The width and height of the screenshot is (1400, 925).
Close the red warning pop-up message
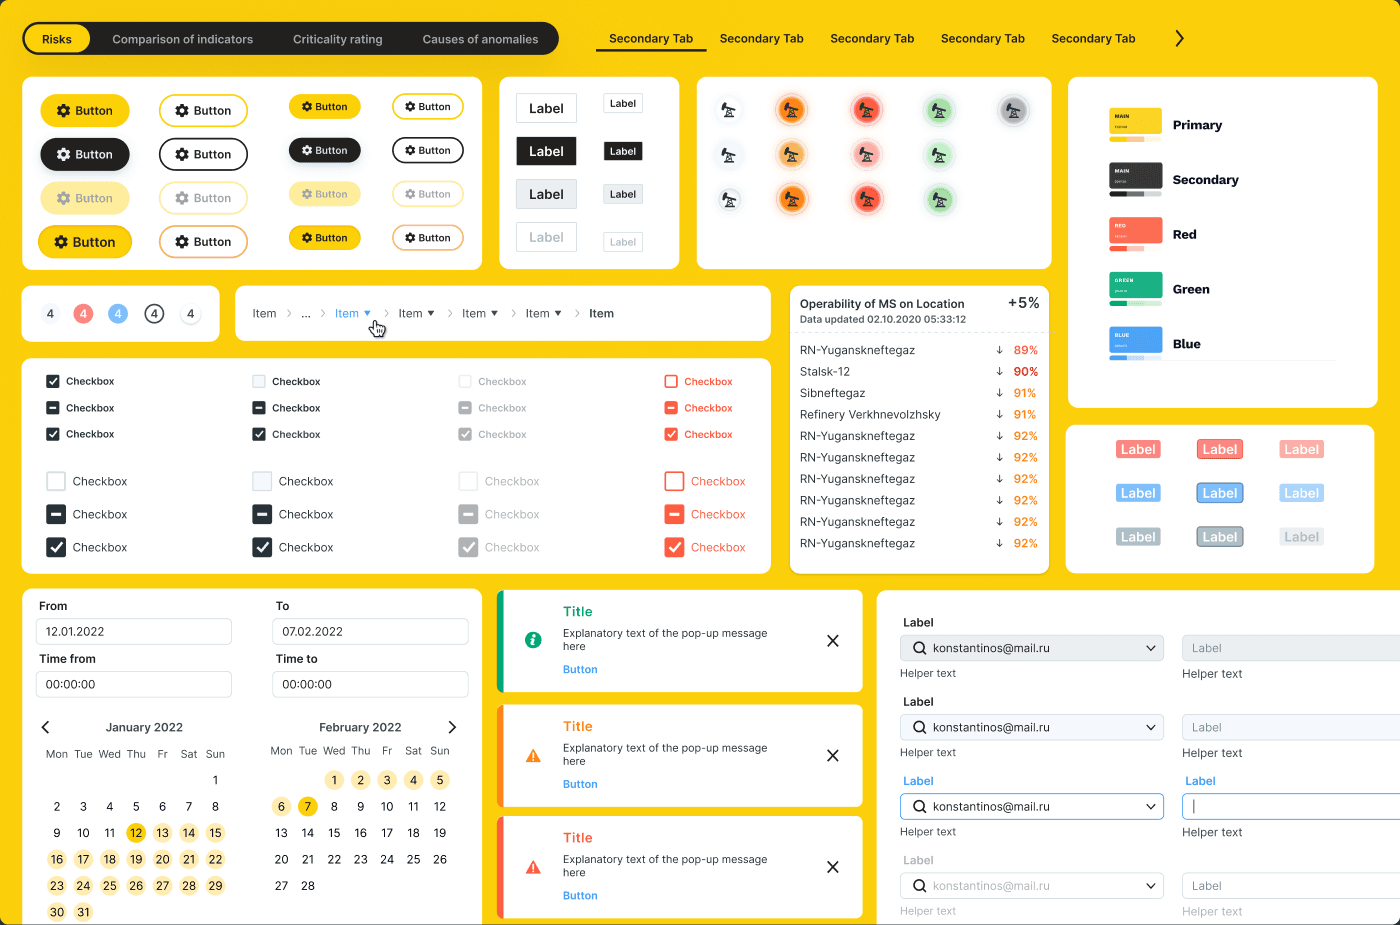point(833,867)
